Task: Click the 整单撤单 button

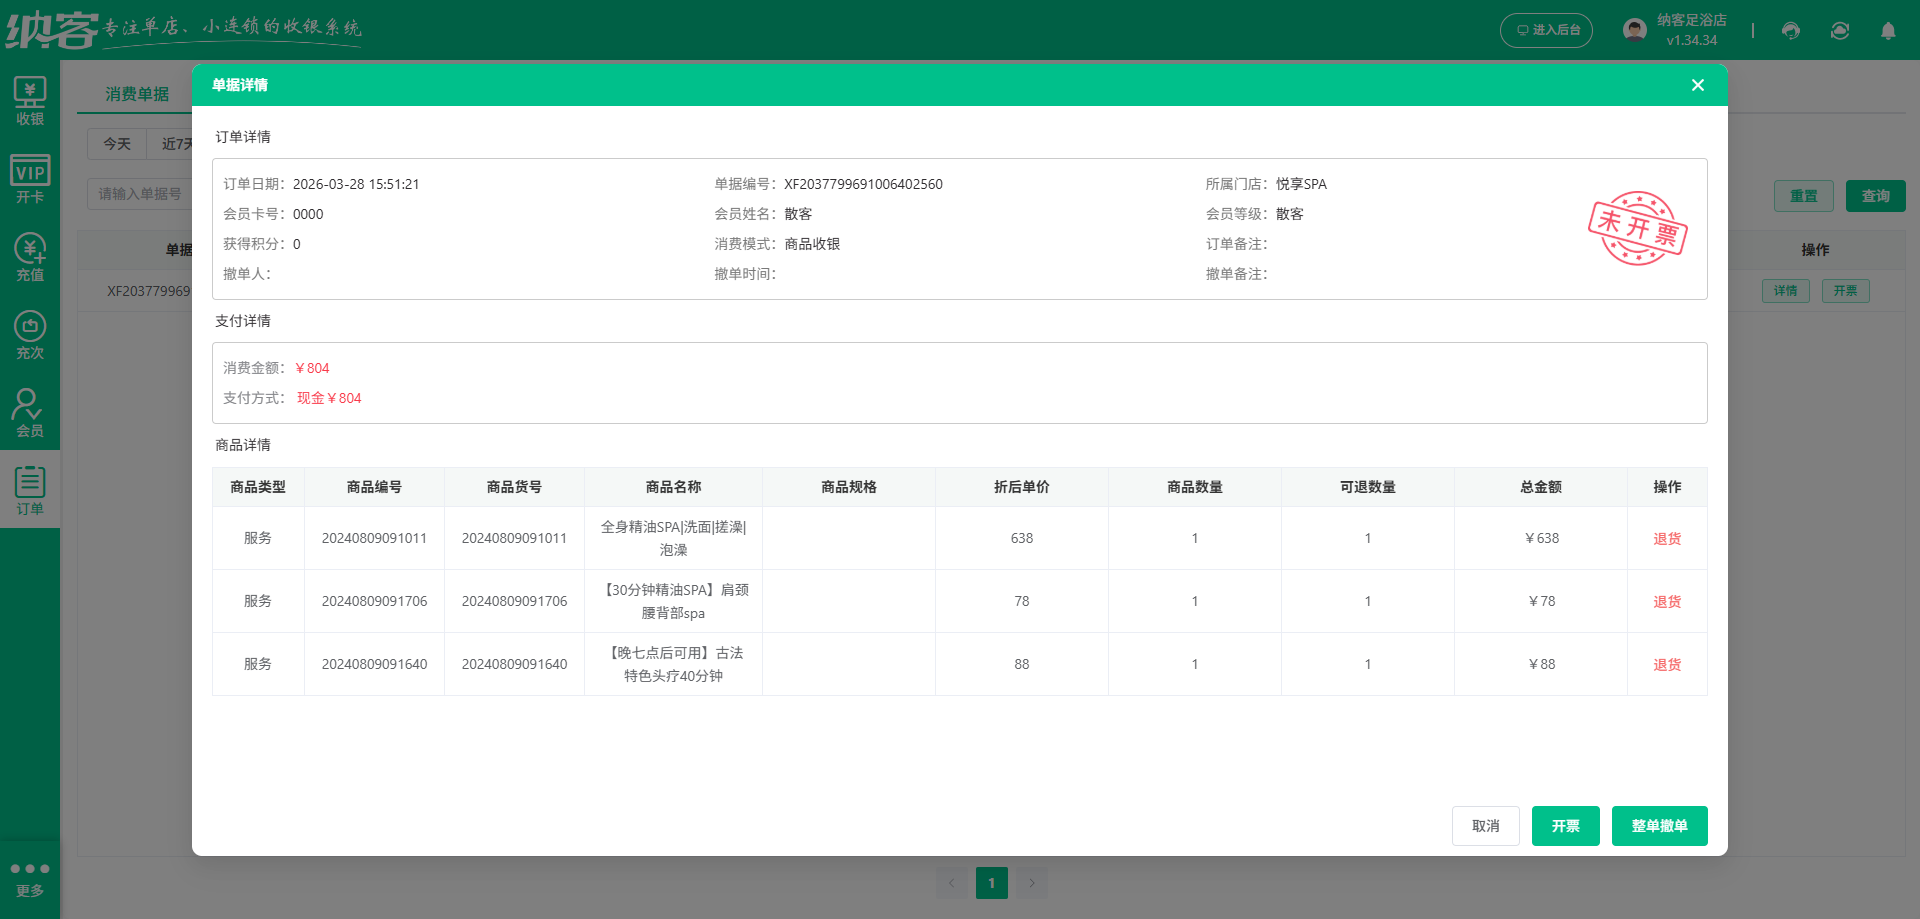Action: coord(1659,826)
